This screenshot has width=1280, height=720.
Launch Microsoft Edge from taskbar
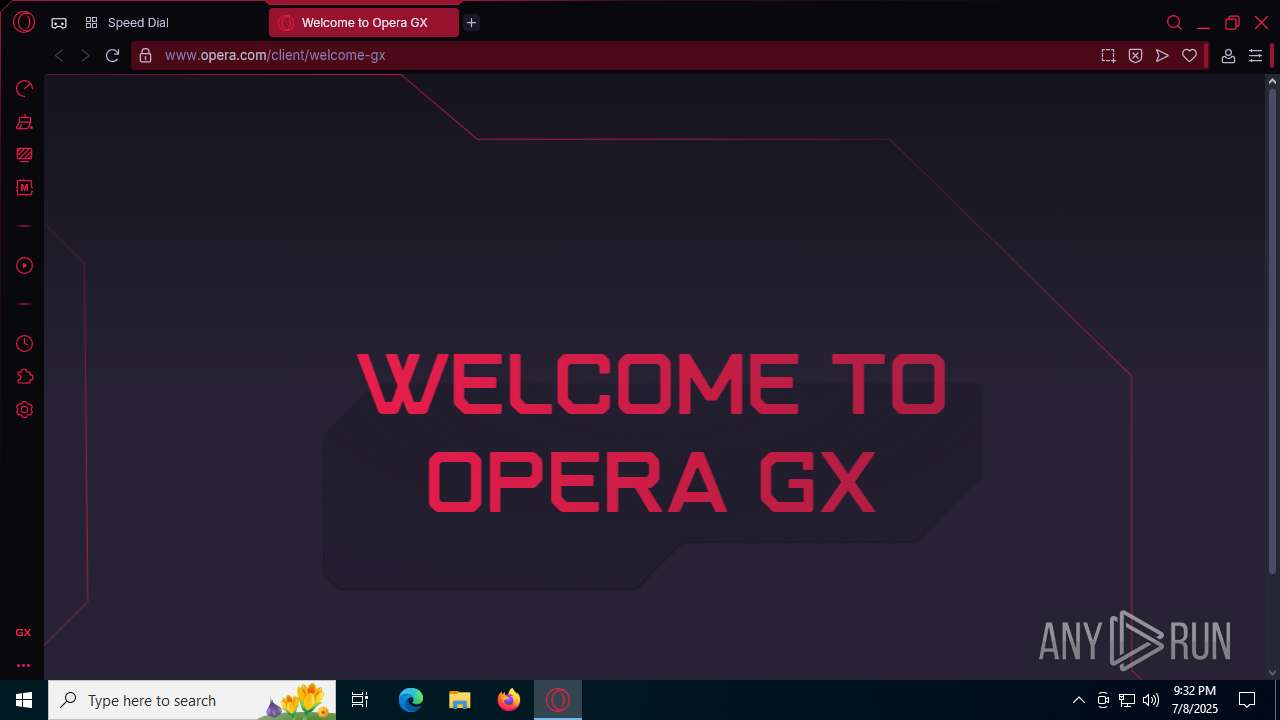pos(411,700)
